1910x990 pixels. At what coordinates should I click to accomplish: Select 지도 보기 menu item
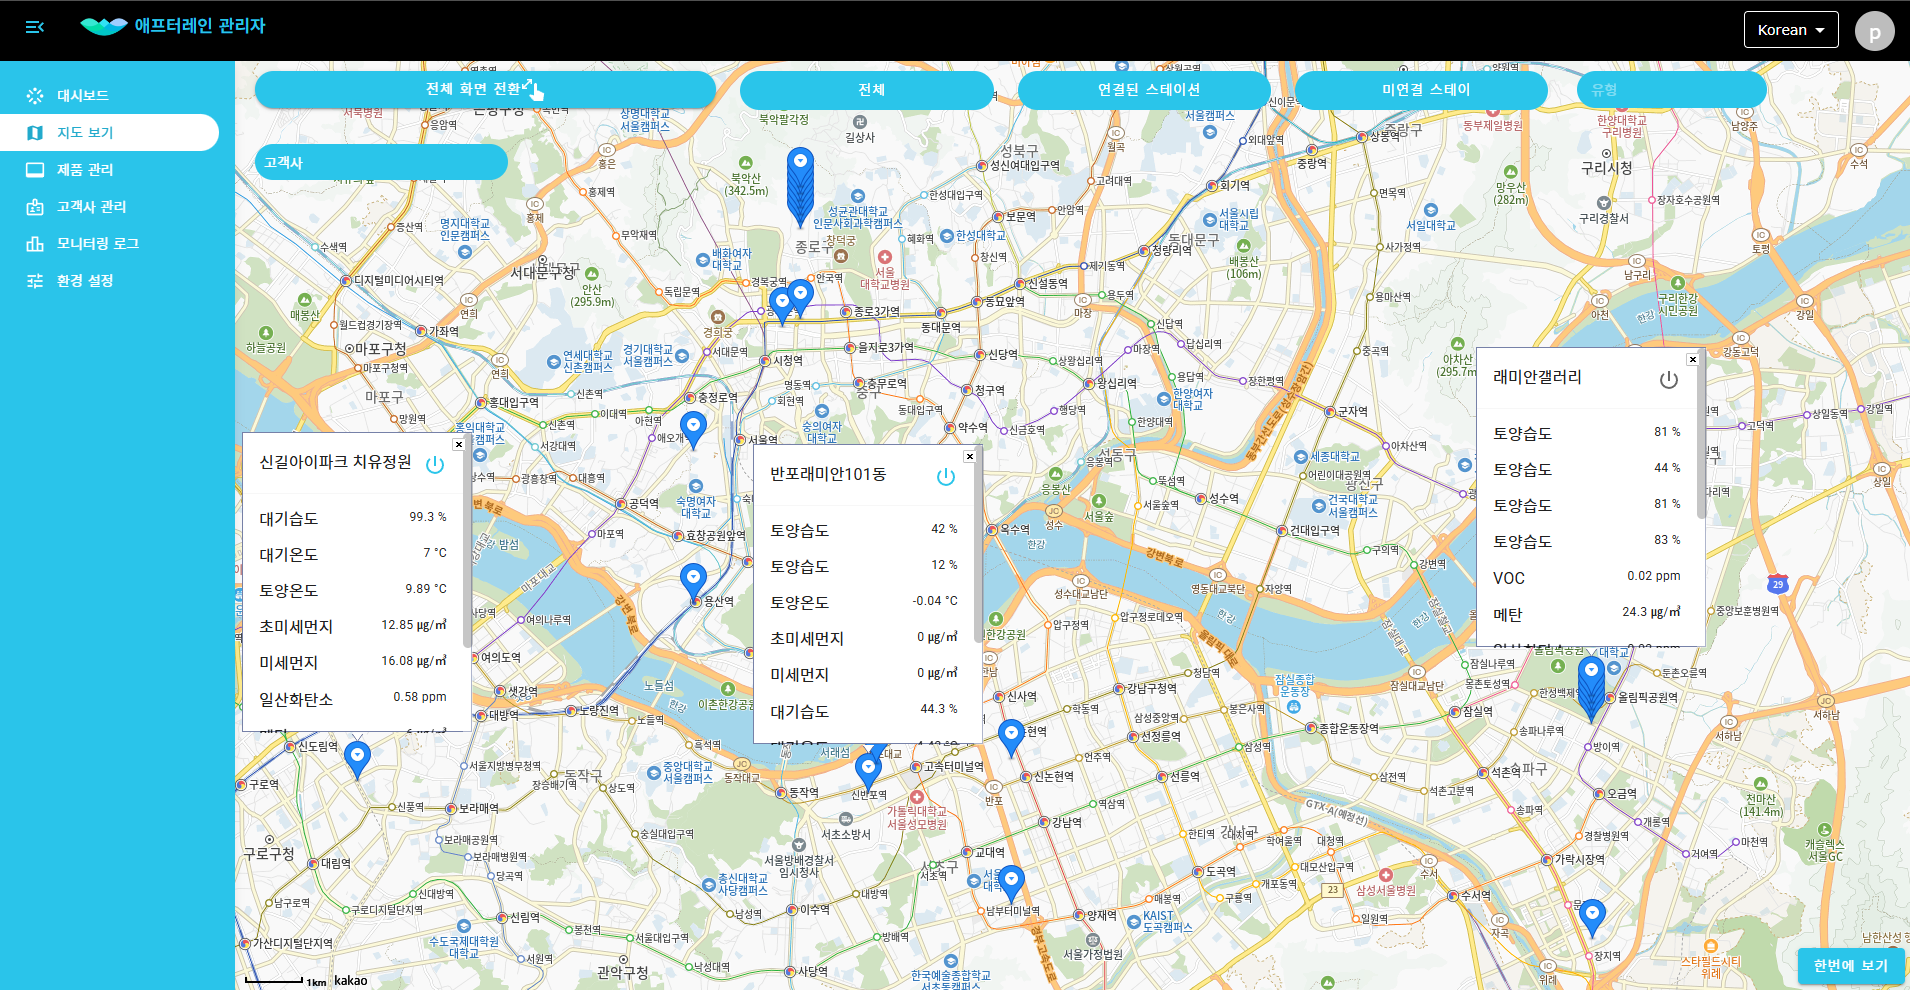click(x=110, y=133)
